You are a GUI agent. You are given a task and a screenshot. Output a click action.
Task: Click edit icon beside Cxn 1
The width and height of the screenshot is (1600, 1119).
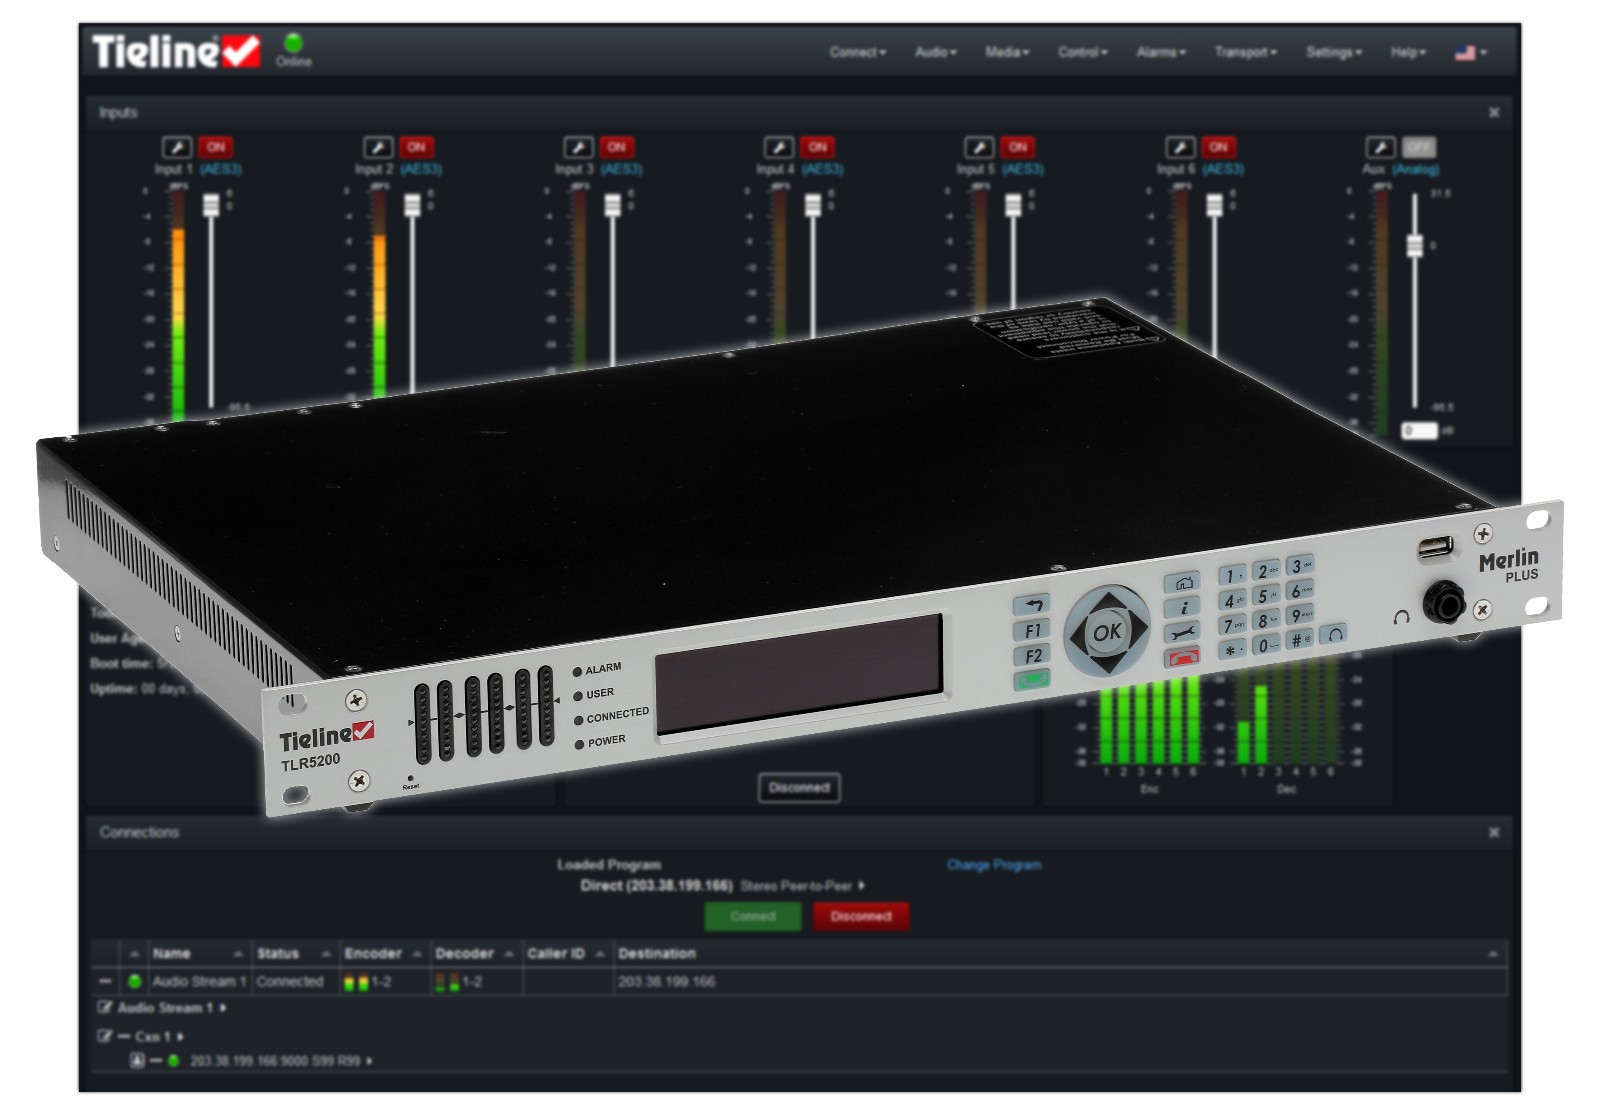[105, 1036]
